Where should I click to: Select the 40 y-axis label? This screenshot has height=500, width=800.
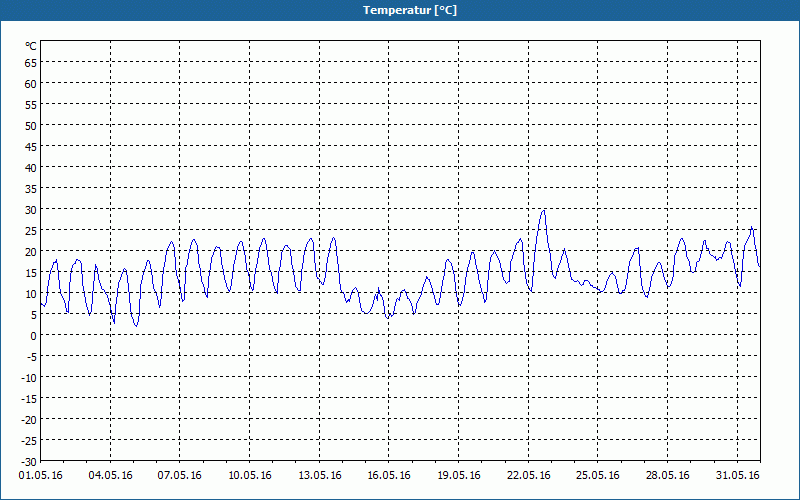point(31,168)
